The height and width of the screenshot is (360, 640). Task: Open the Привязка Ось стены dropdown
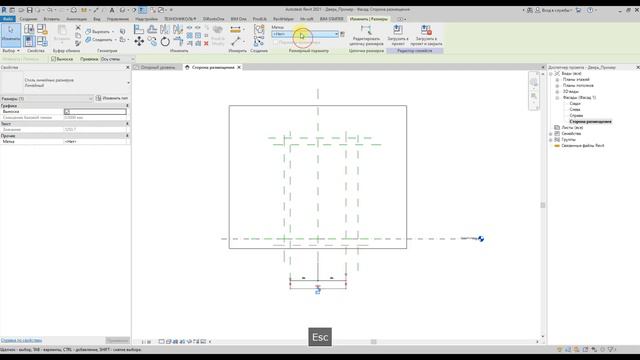[117, 59]
